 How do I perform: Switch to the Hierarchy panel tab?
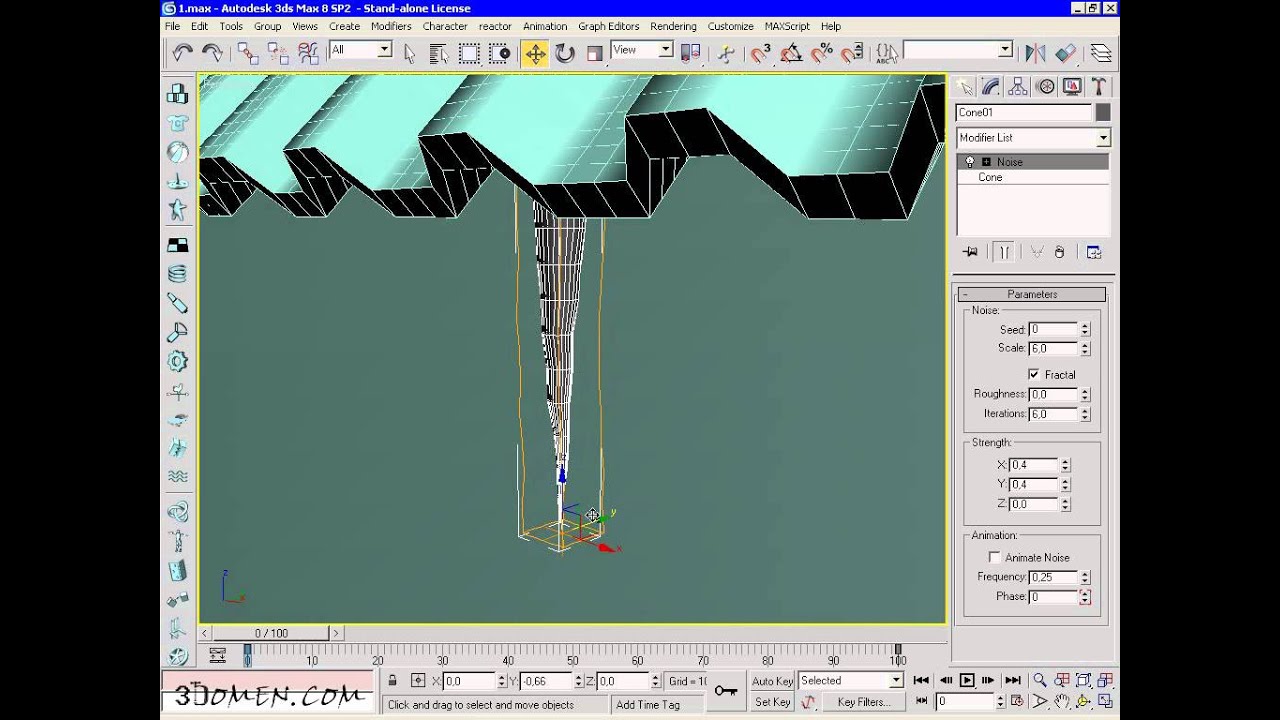click(1018, 87)
